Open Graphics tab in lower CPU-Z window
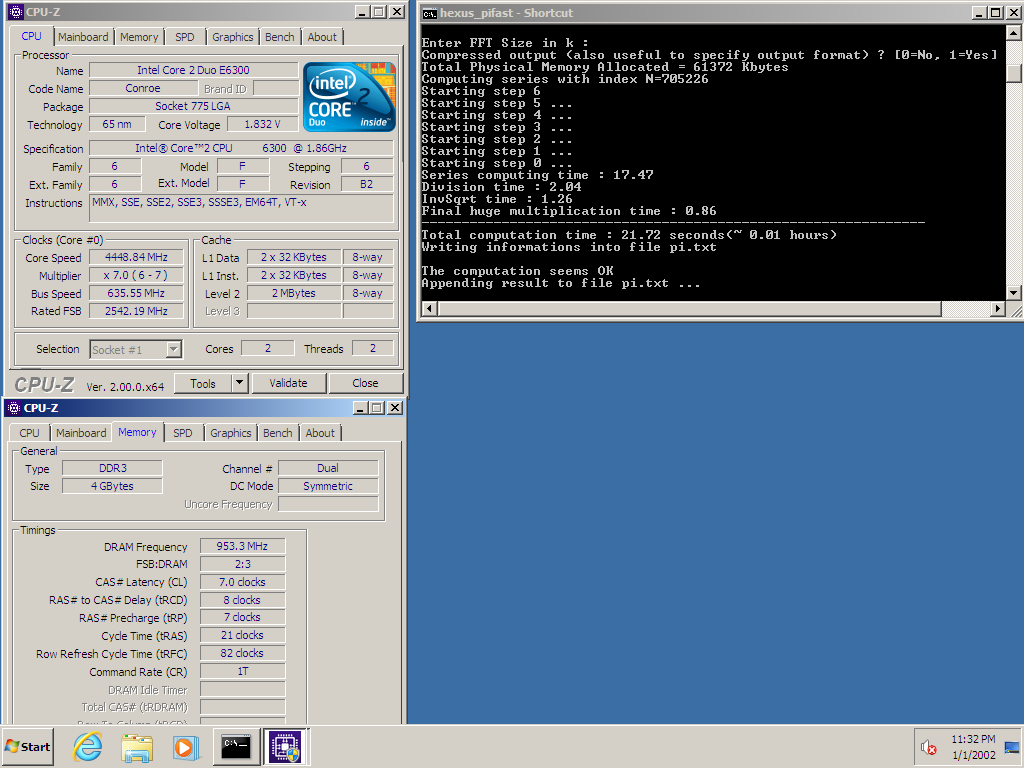Image resolution: width=1024 pixels, height=768 pixels. pos(231,433)
